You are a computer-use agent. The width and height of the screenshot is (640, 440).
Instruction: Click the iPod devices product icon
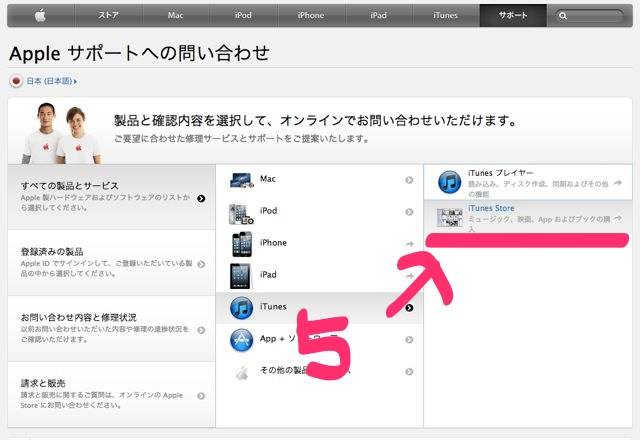click(241, 213)
